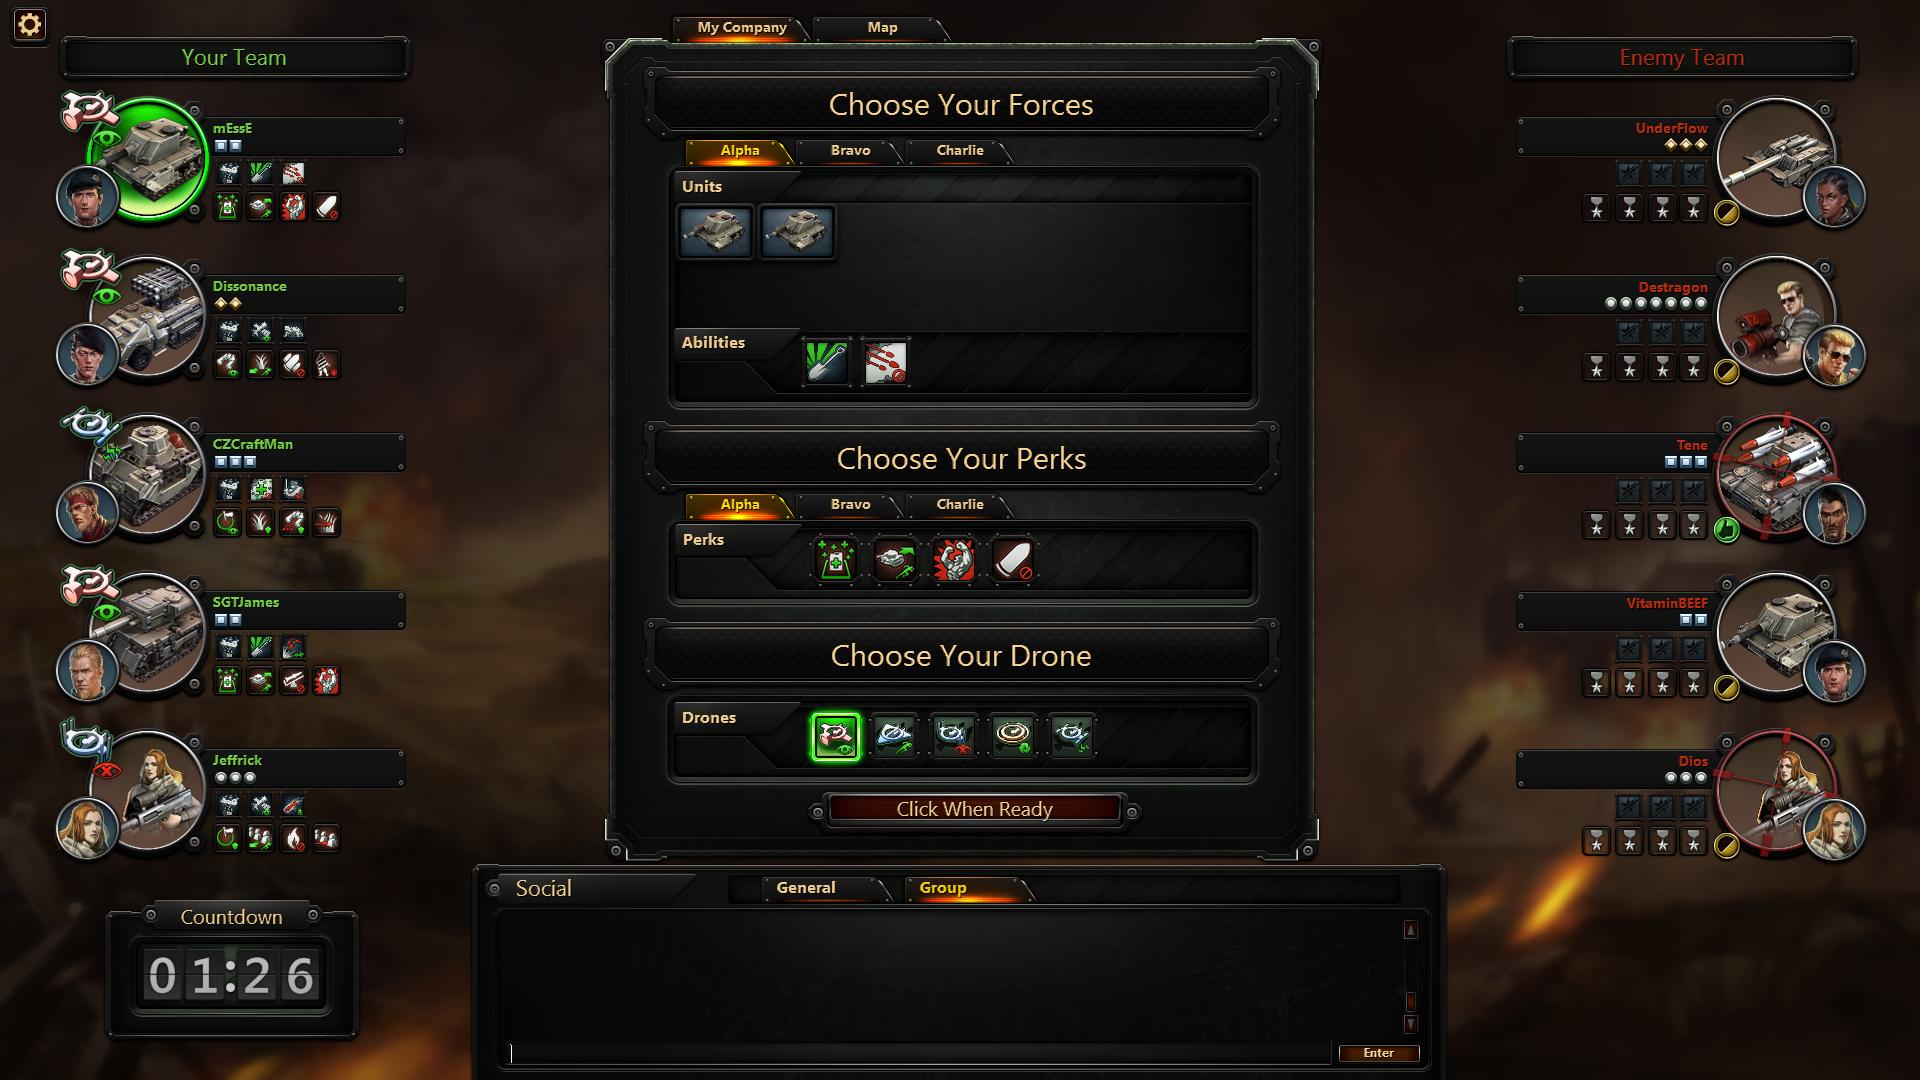Viewport: 1920px width, 1080px height.
Task: Select the red fist perk icon
Action: click(953, 560)
